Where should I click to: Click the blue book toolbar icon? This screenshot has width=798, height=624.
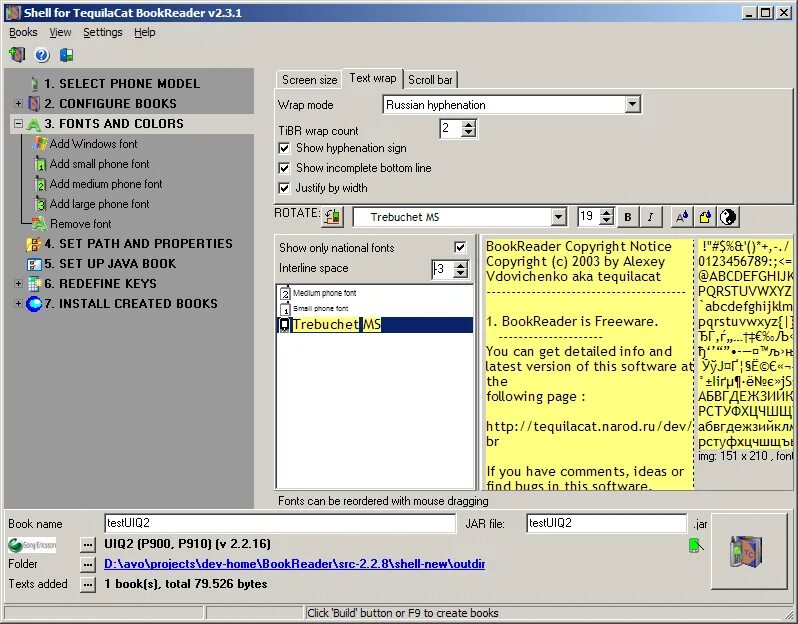67,55
